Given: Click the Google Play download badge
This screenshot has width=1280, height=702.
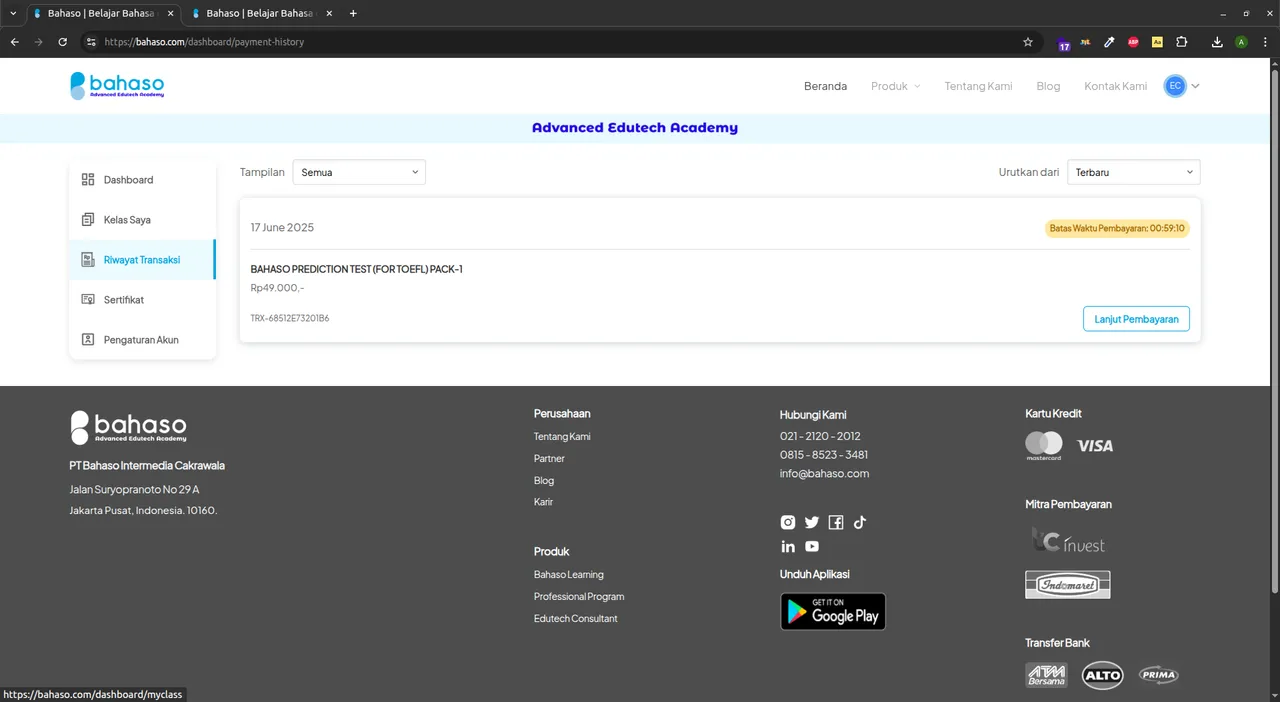Looking at the screenshot, I should (x=832, y=612).
